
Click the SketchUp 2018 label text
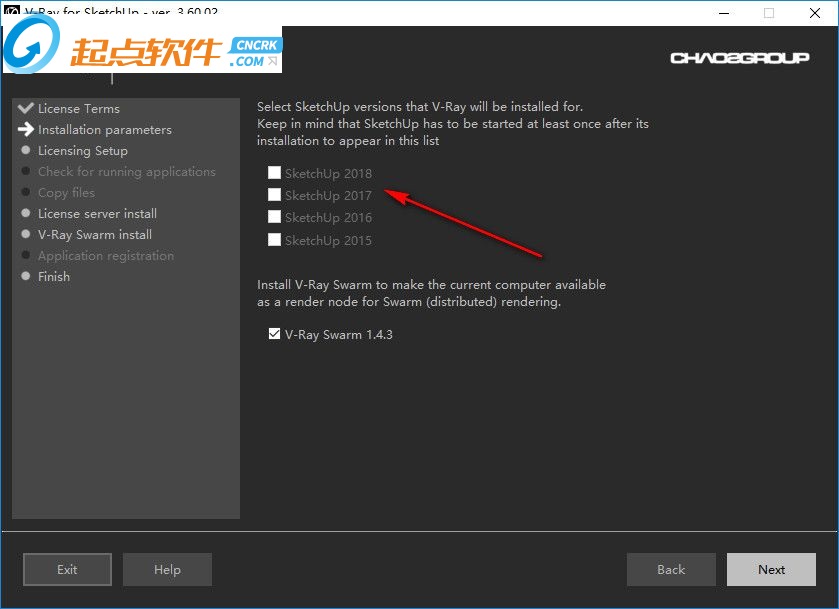(x=329, y=173)
